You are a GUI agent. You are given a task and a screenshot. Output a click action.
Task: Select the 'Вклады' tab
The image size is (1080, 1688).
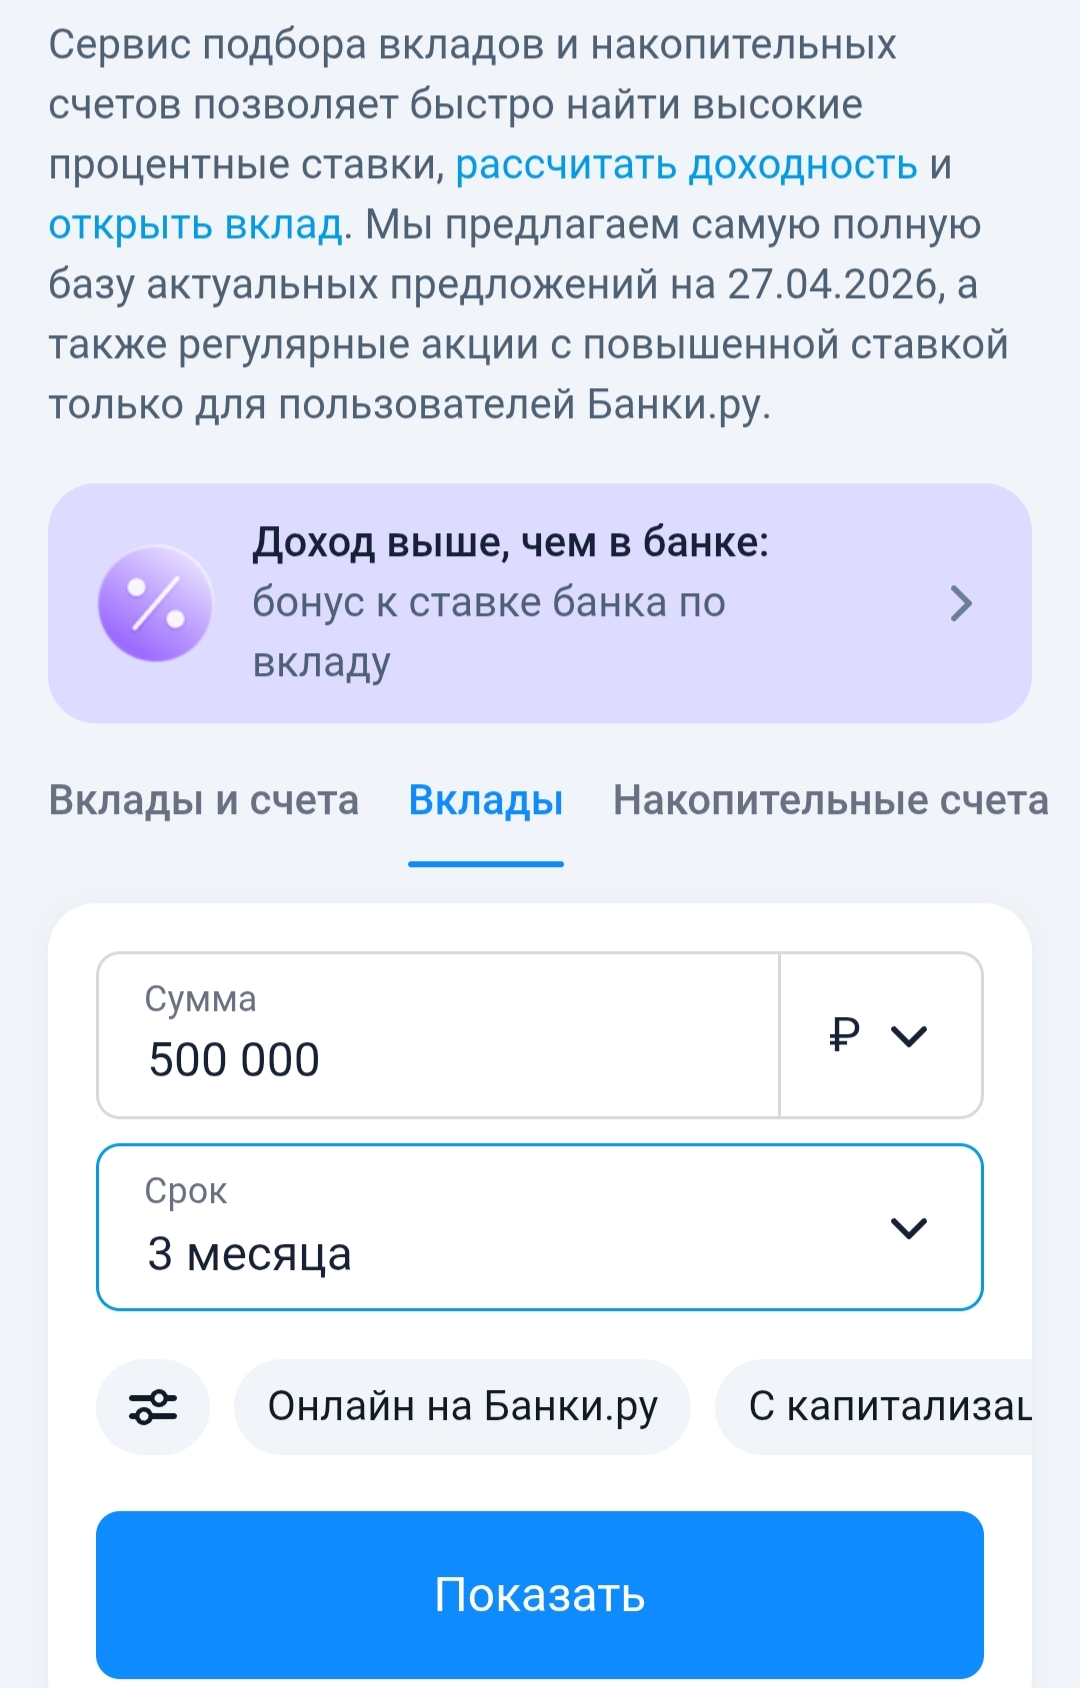tap(486, 801)
